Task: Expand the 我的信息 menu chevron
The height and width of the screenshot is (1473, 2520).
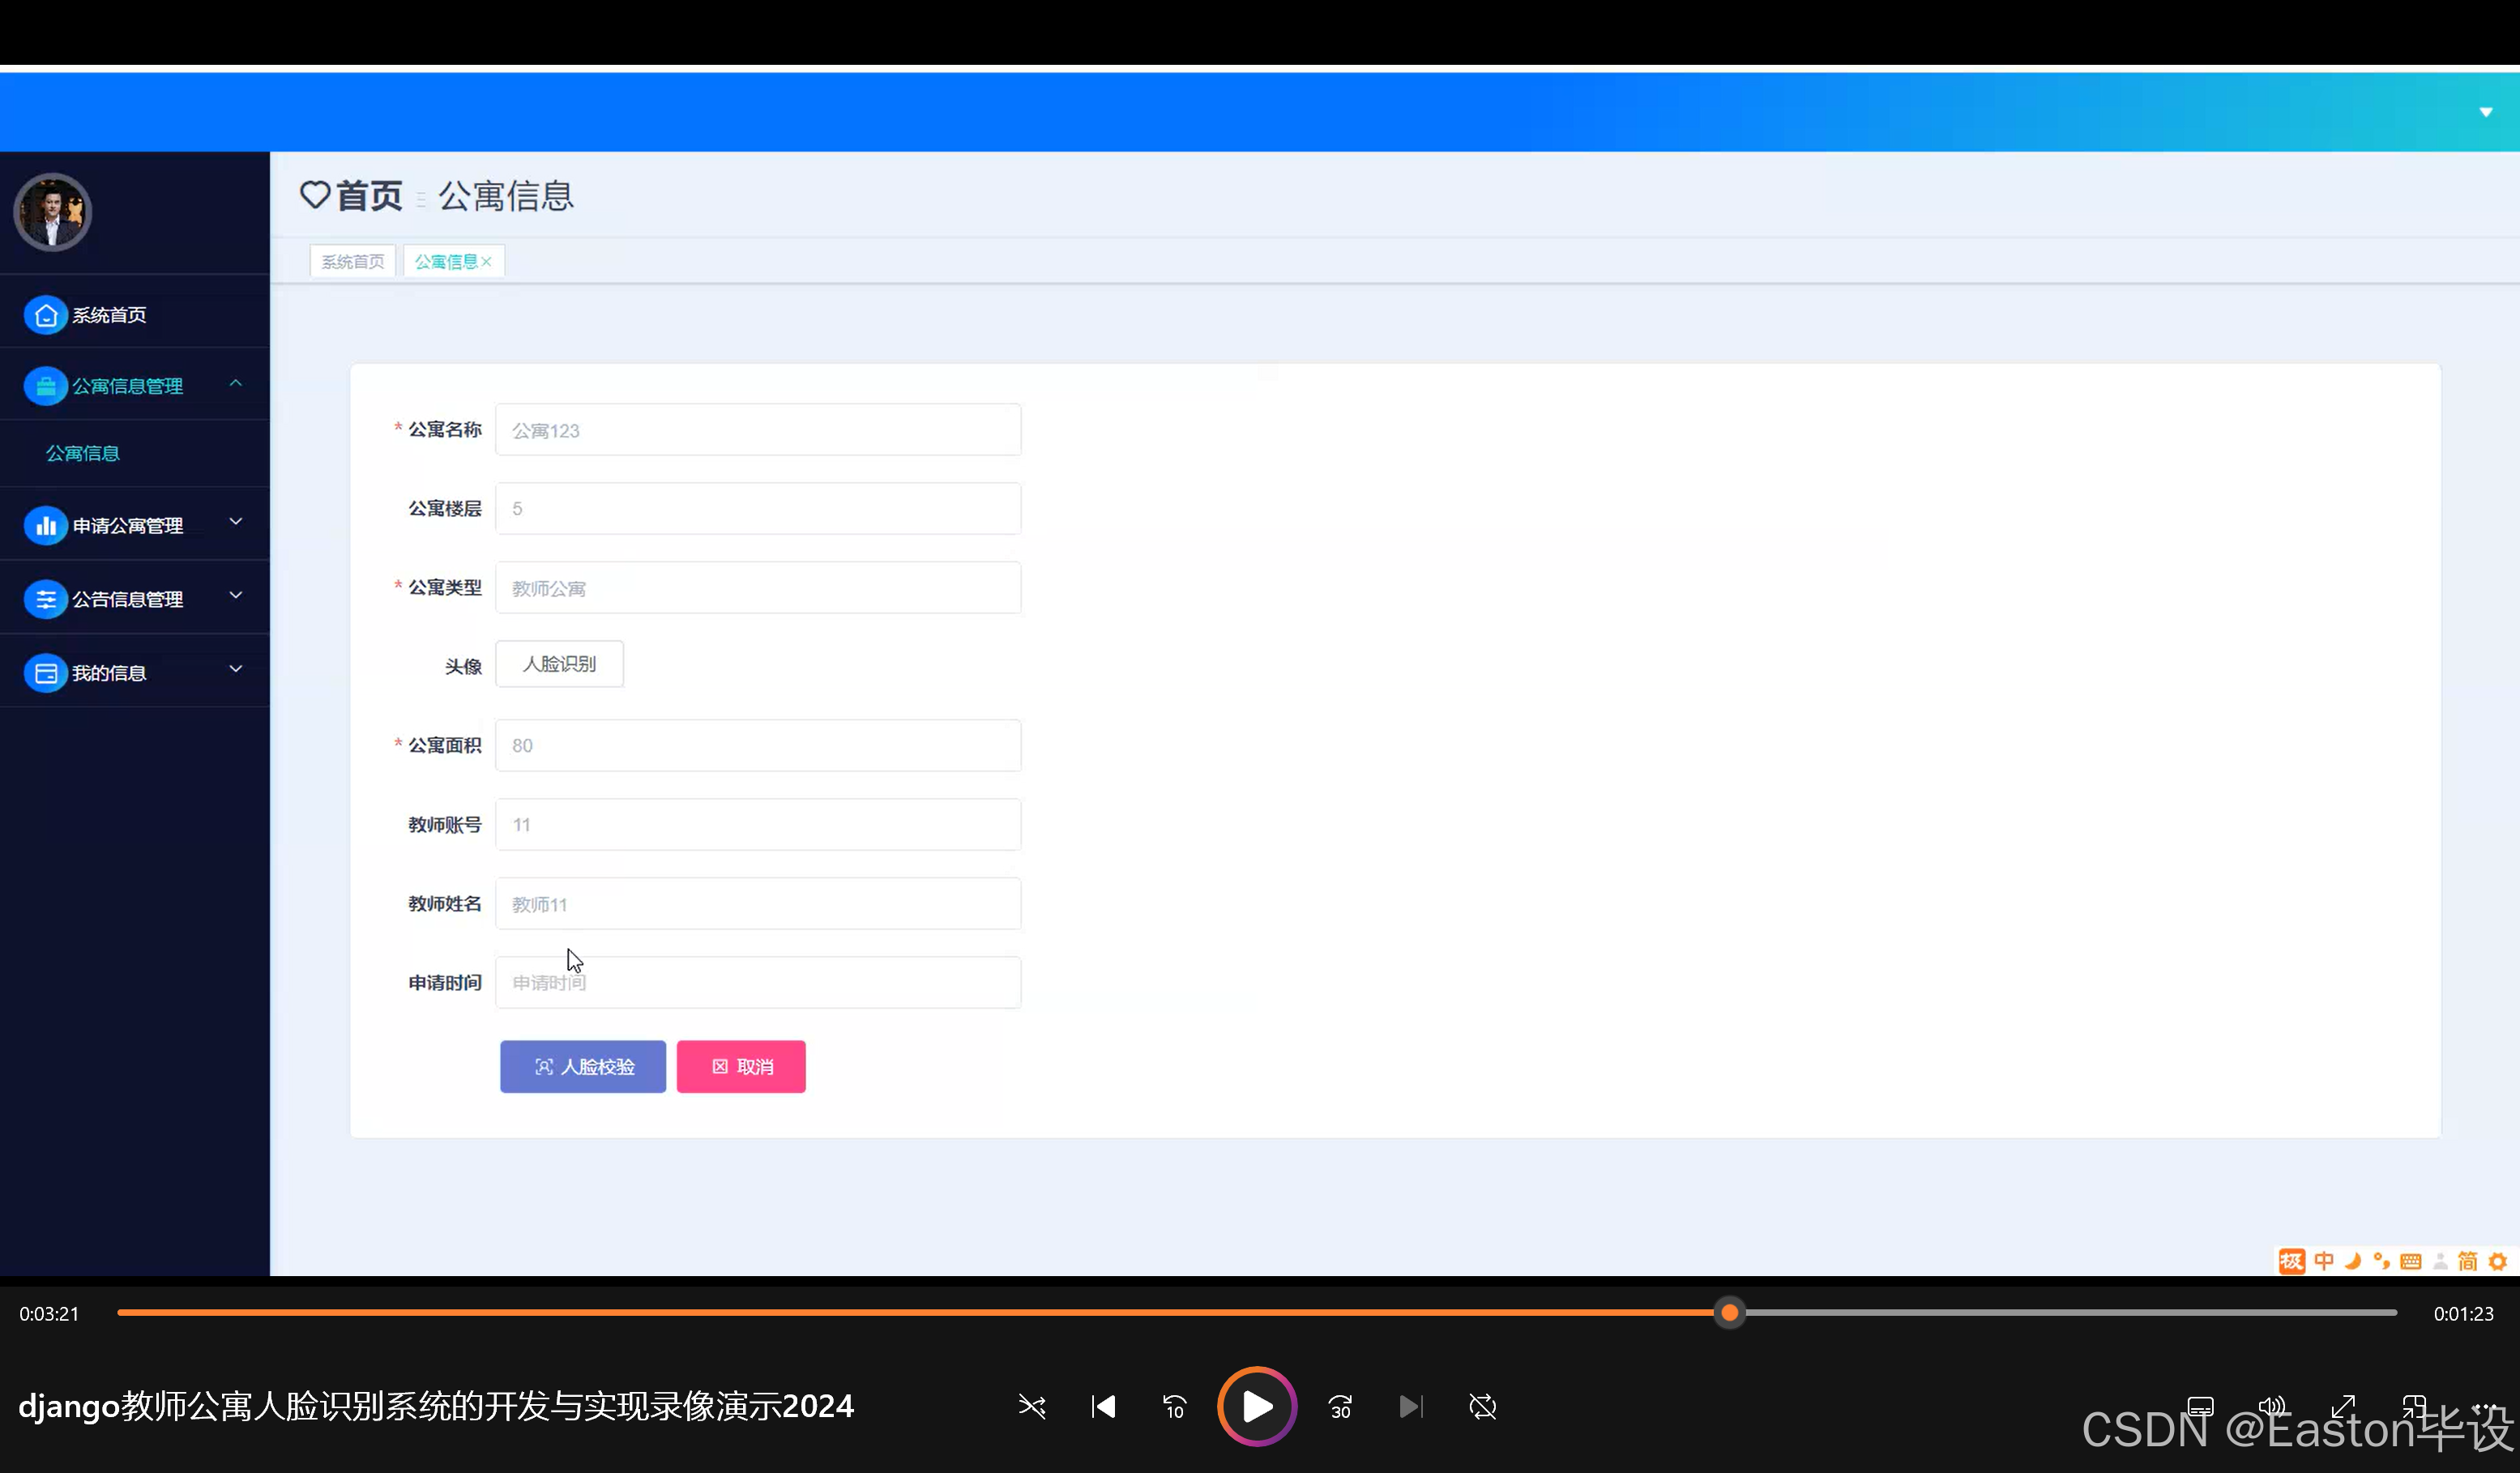Action: pos(236,669)
